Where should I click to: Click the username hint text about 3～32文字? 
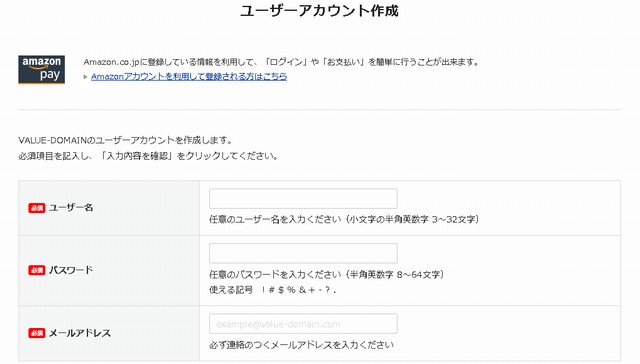pos(345,220)
